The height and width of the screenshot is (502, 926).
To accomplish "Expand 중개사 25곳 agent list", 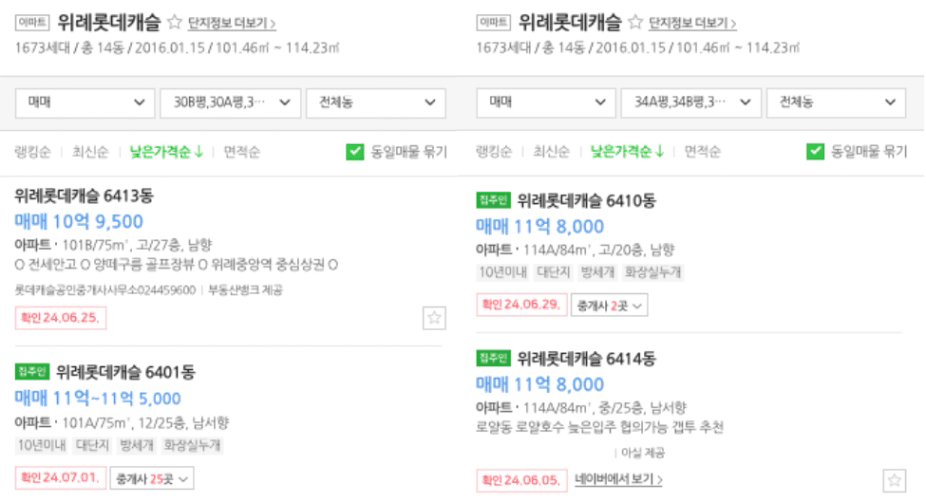I will click(152, 478).
